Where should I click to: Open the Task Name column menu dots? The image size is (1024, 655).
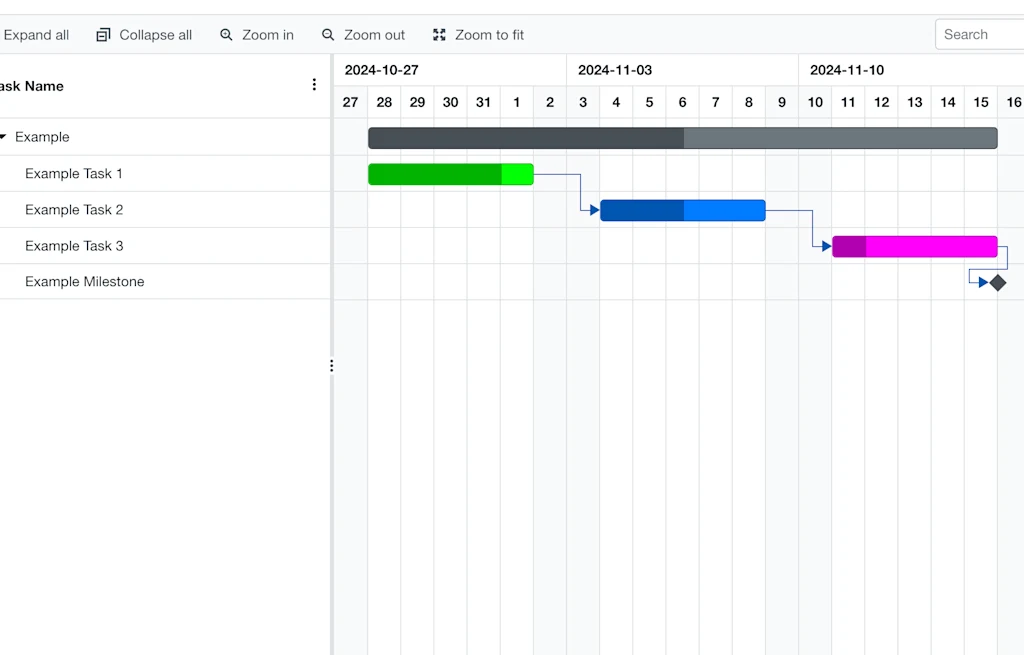[314, 84]
